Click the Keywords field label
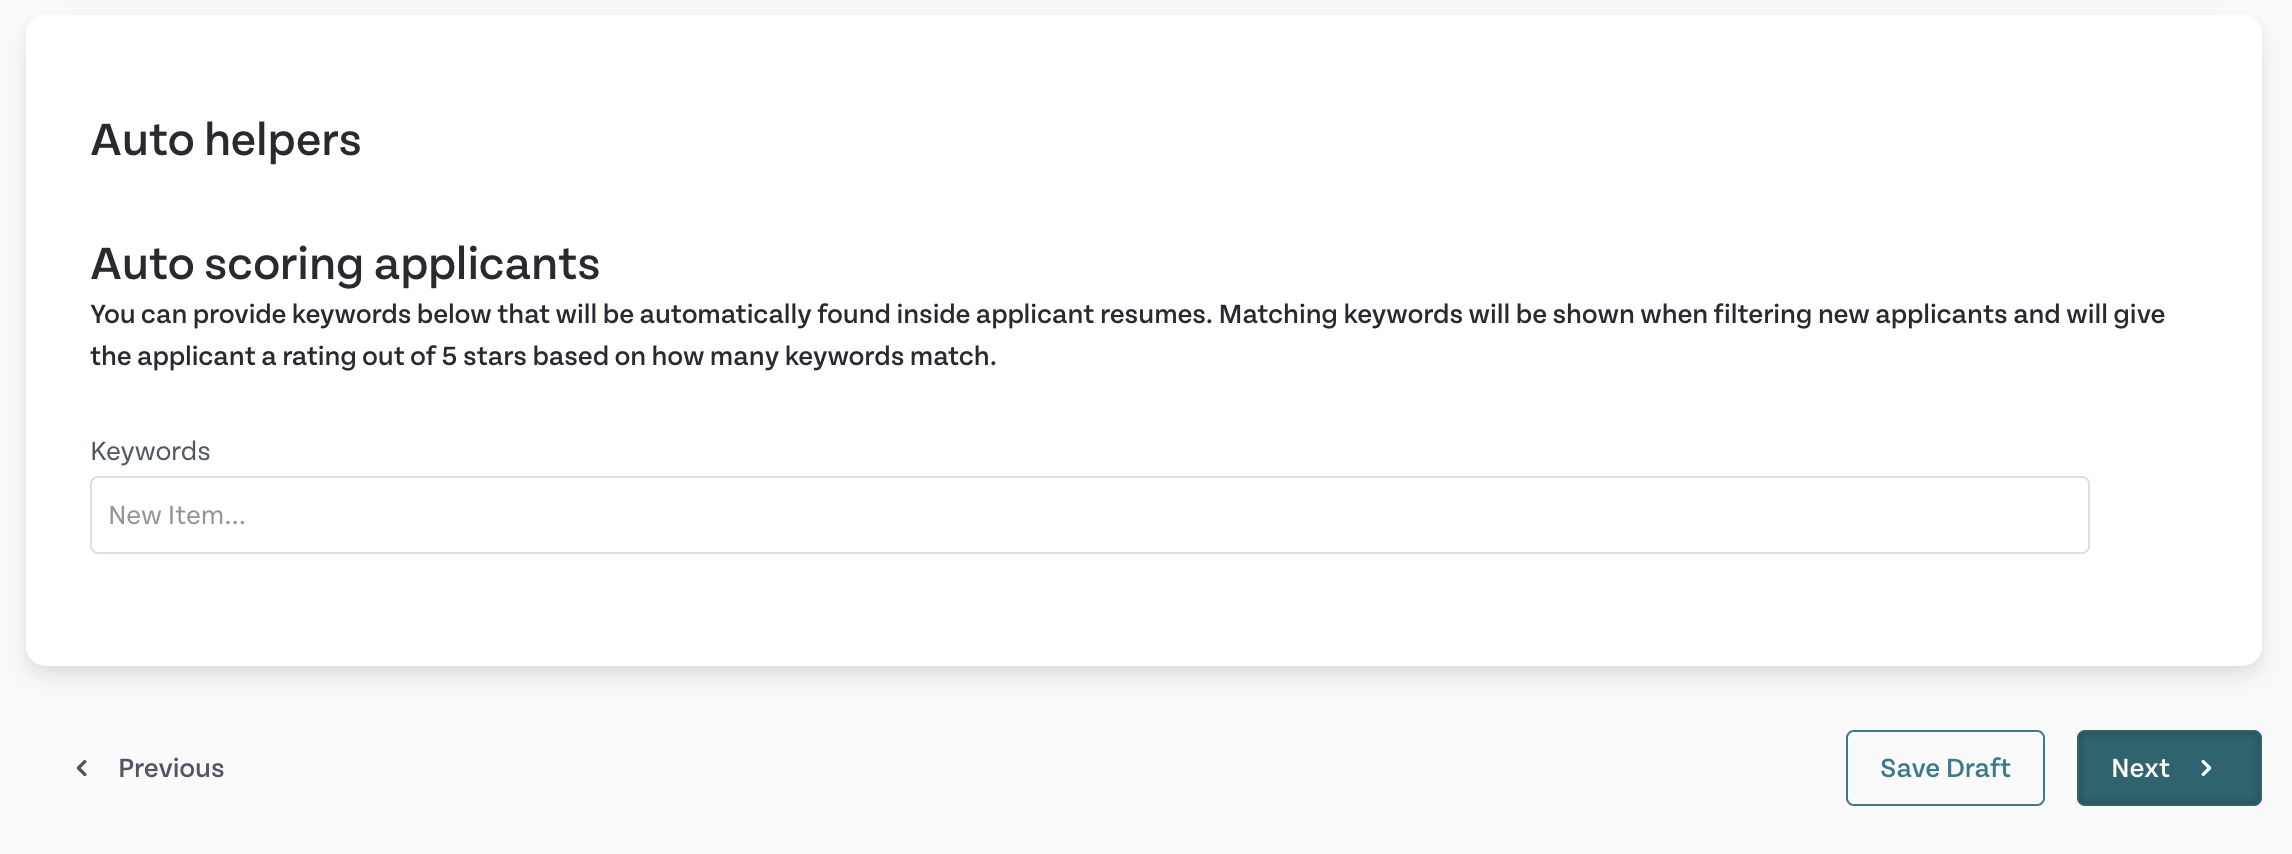Image resolution: width=2292 pixels, height=854 pixels. pyautogui.click(x=150, y=451)
